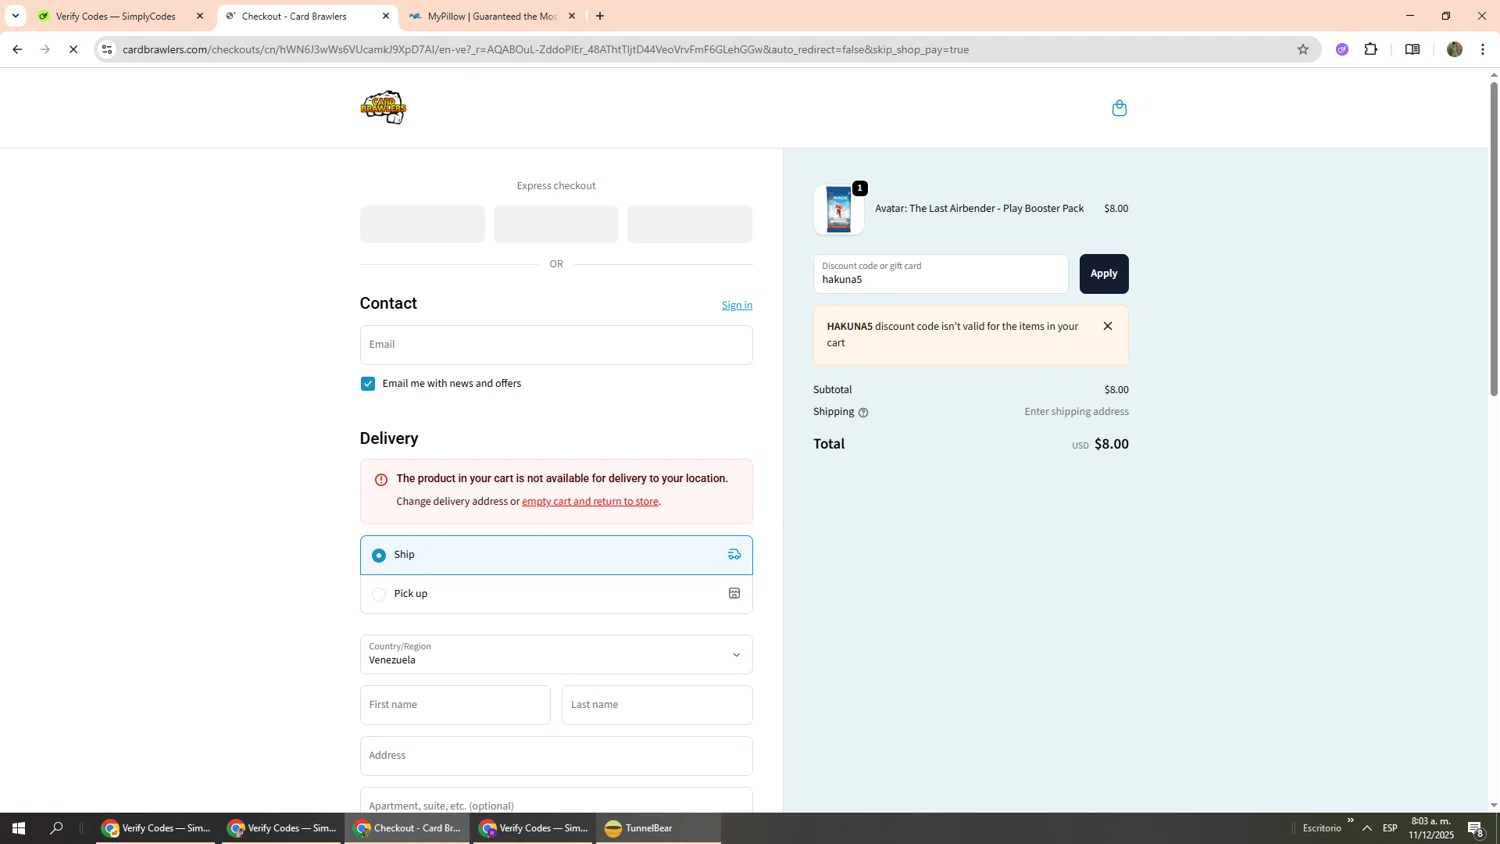Click Avatar: The Last Airbender product name
This screenshot has height=844, width=1500.
click(x=979, y=209)
